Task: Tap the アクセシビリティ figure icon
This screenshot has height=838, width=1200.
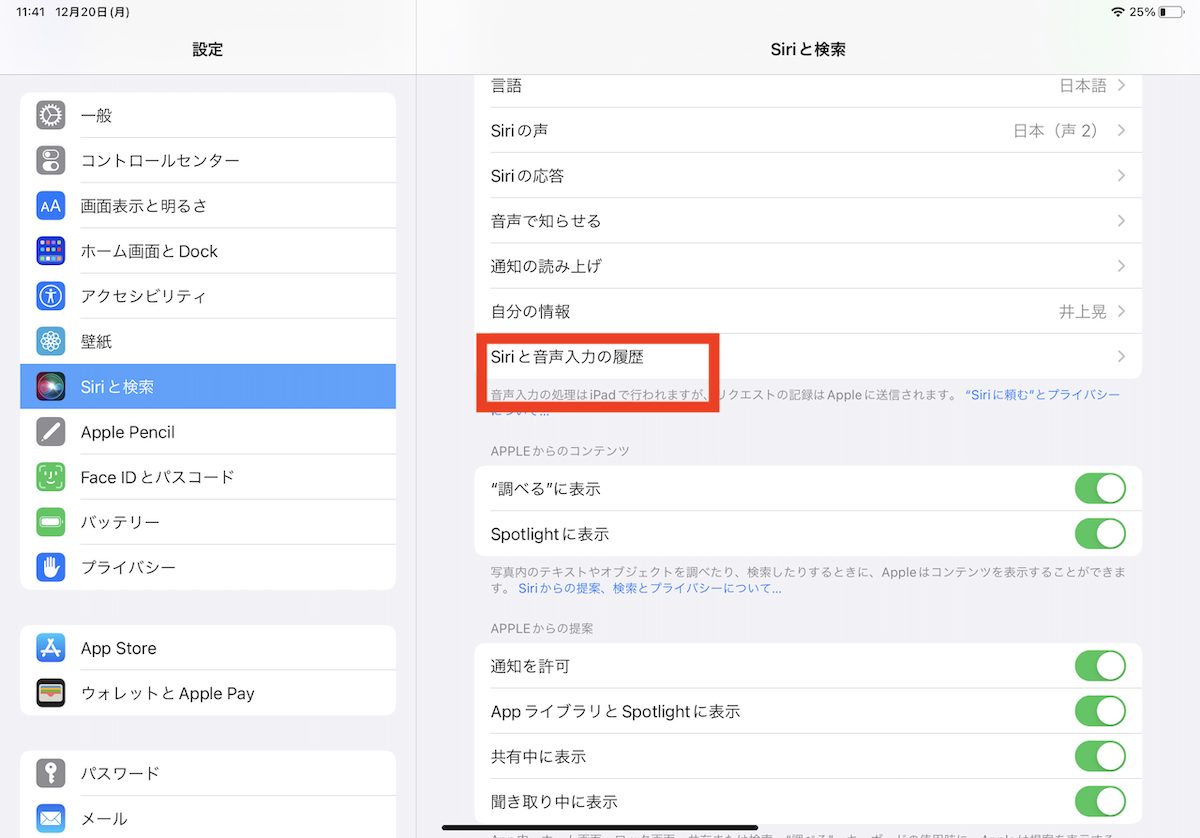Action: pyautogui.click(x=50, y=296)
